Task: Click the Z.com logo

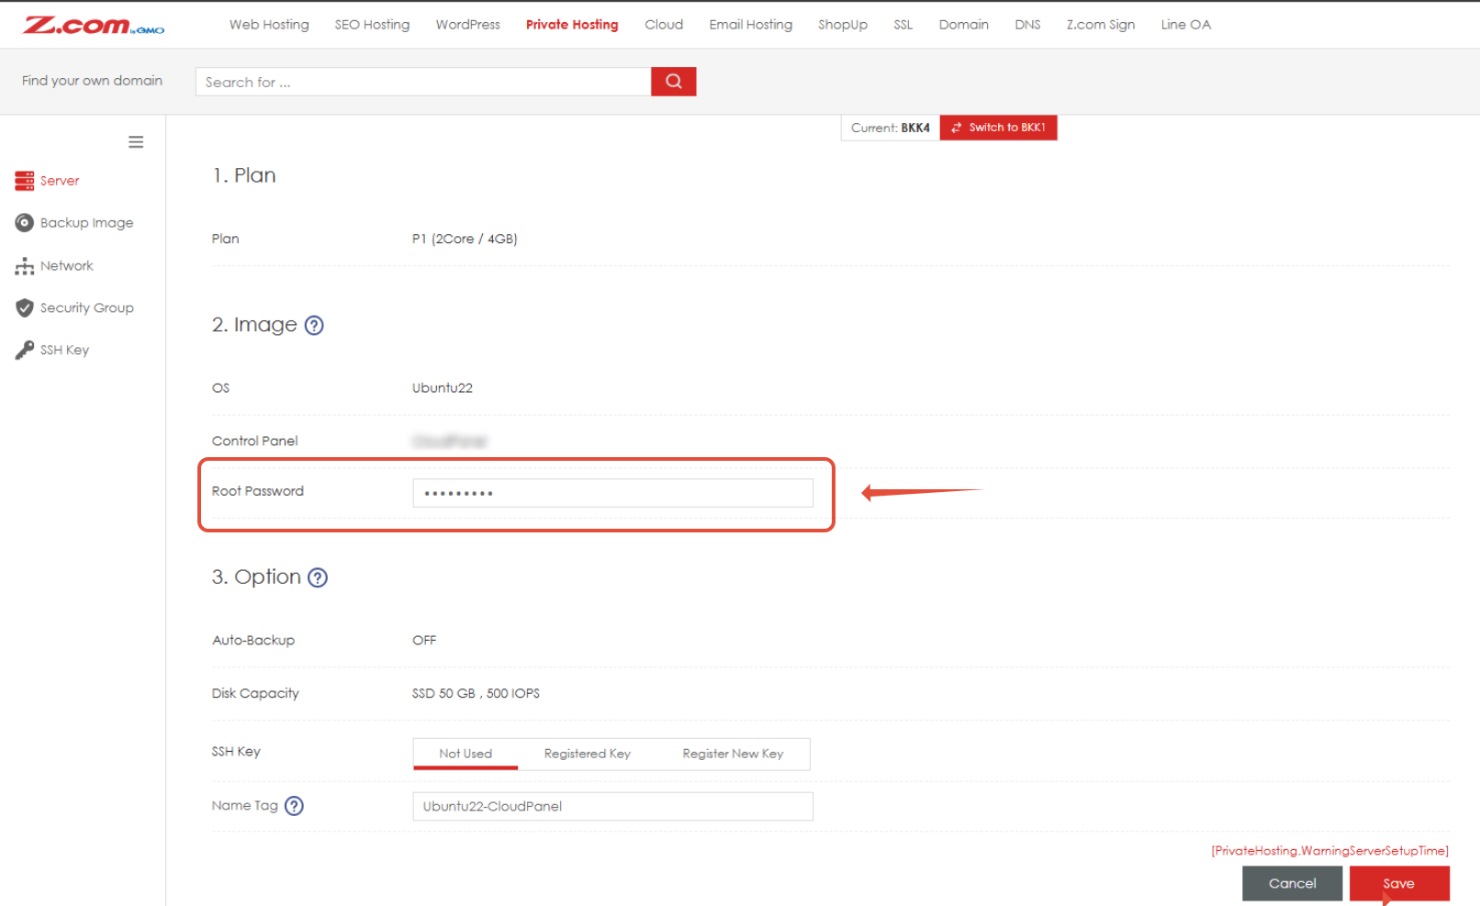Action: pos(94,25)
